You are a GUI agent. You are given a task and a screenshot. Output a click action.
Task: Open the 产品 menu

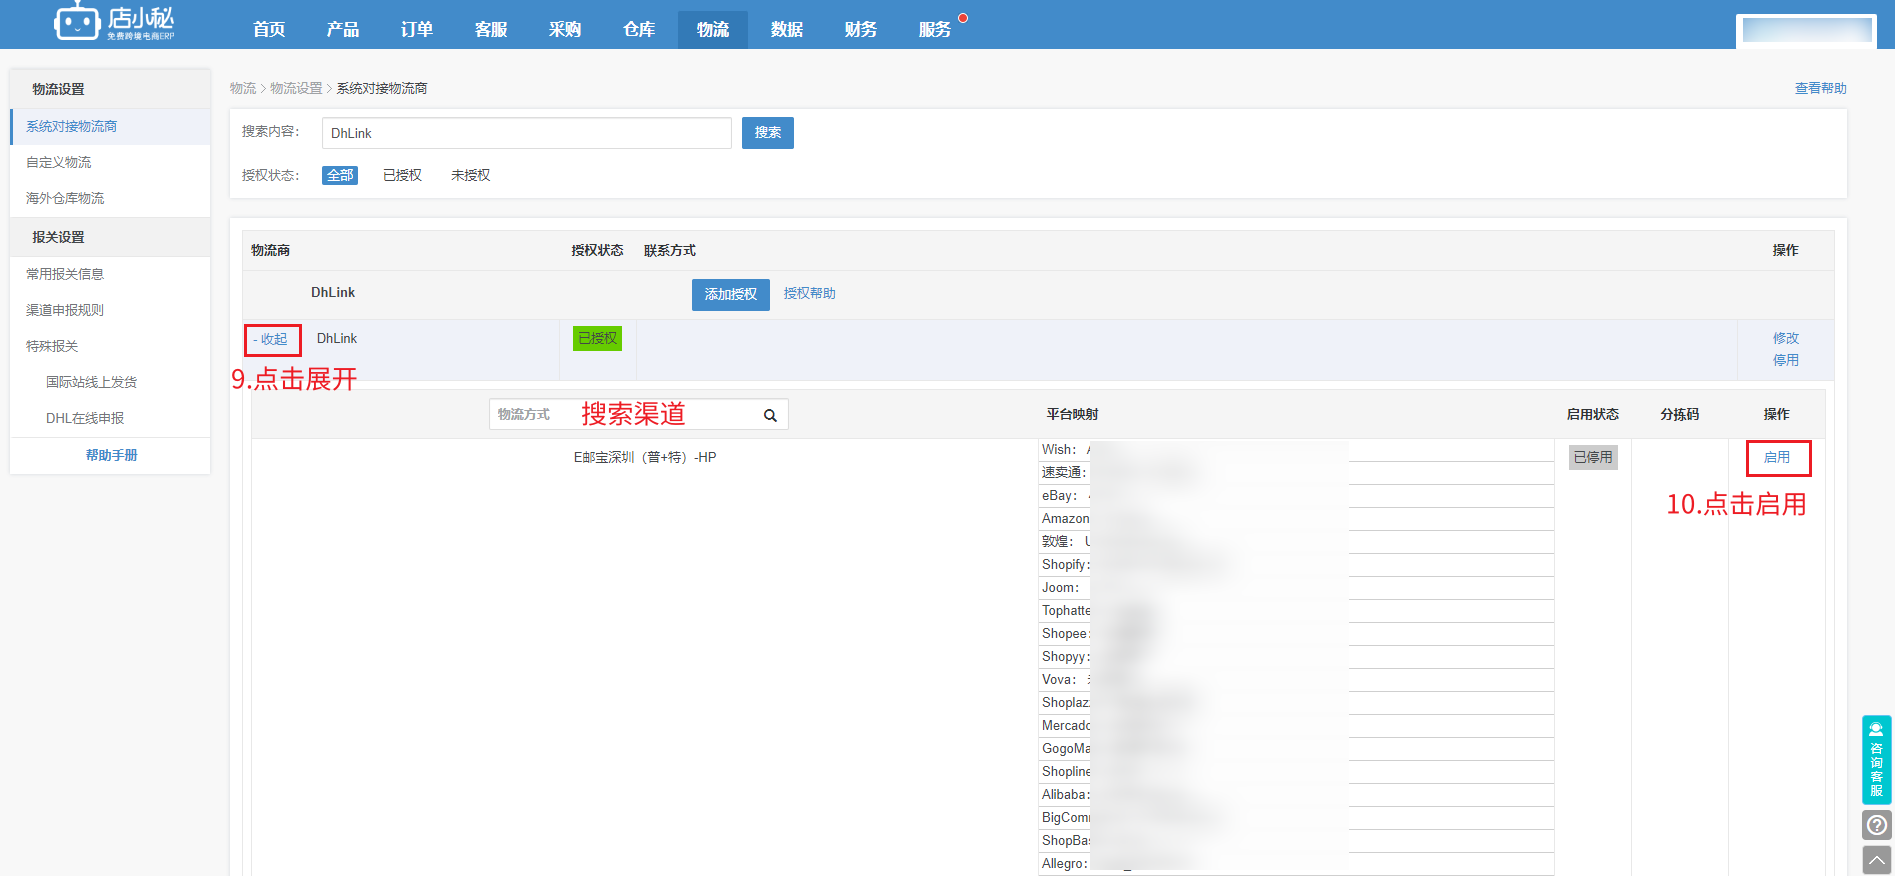point(343,29)
